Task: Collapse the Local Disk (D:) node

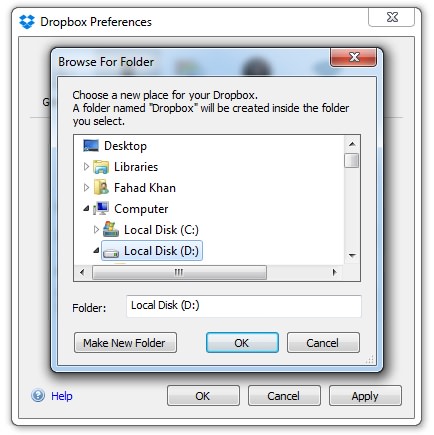Action: (96, 250)
